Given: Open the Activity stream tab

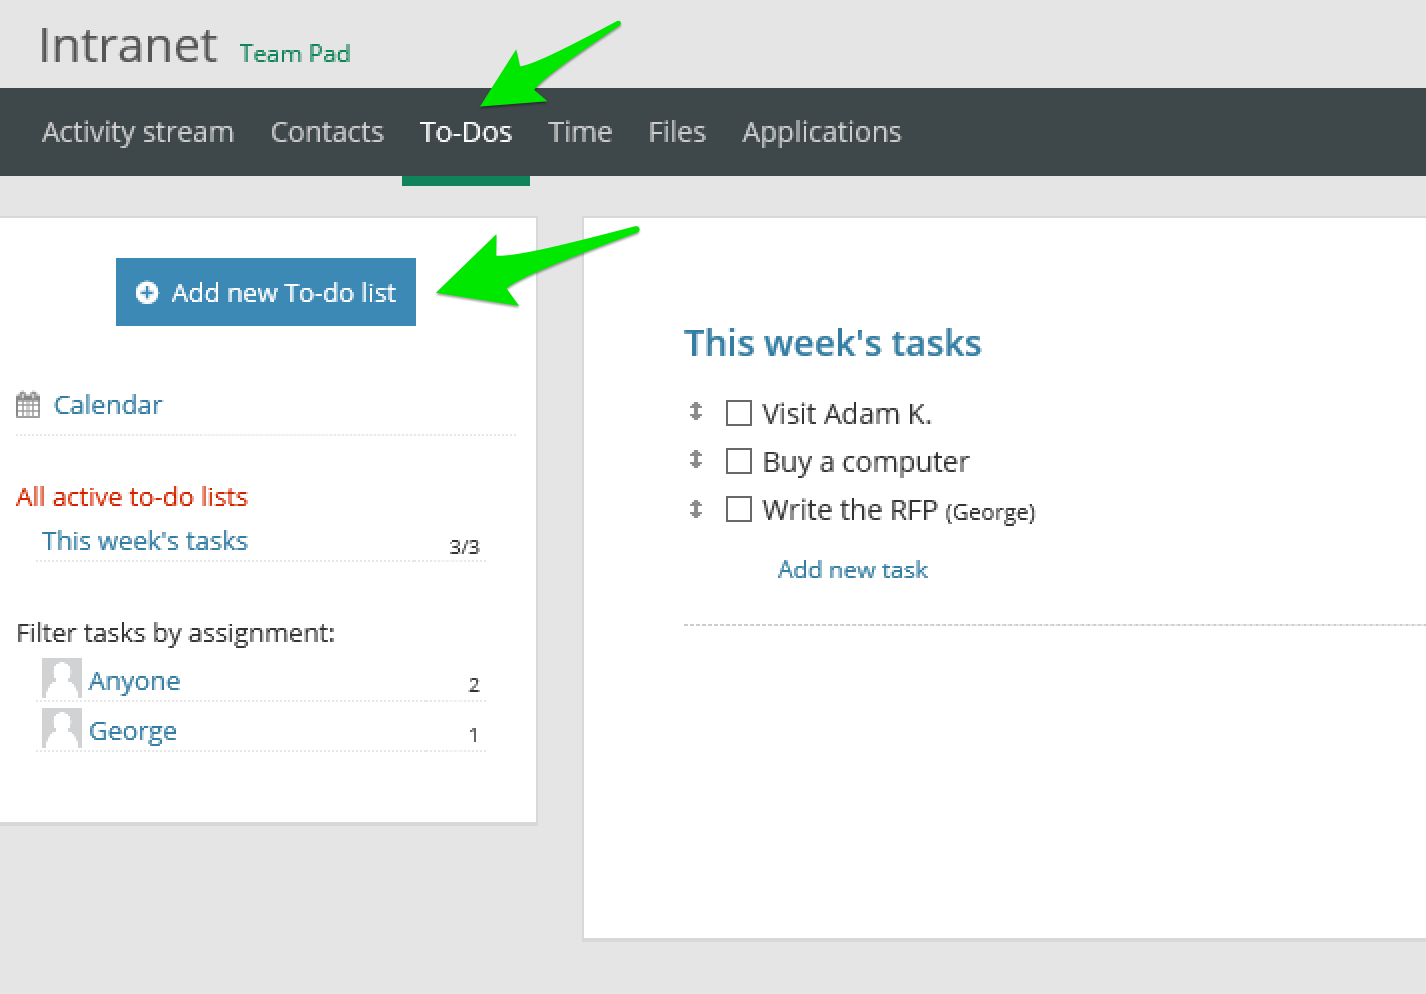Looking at the screenshot, I should coord(138,132).
